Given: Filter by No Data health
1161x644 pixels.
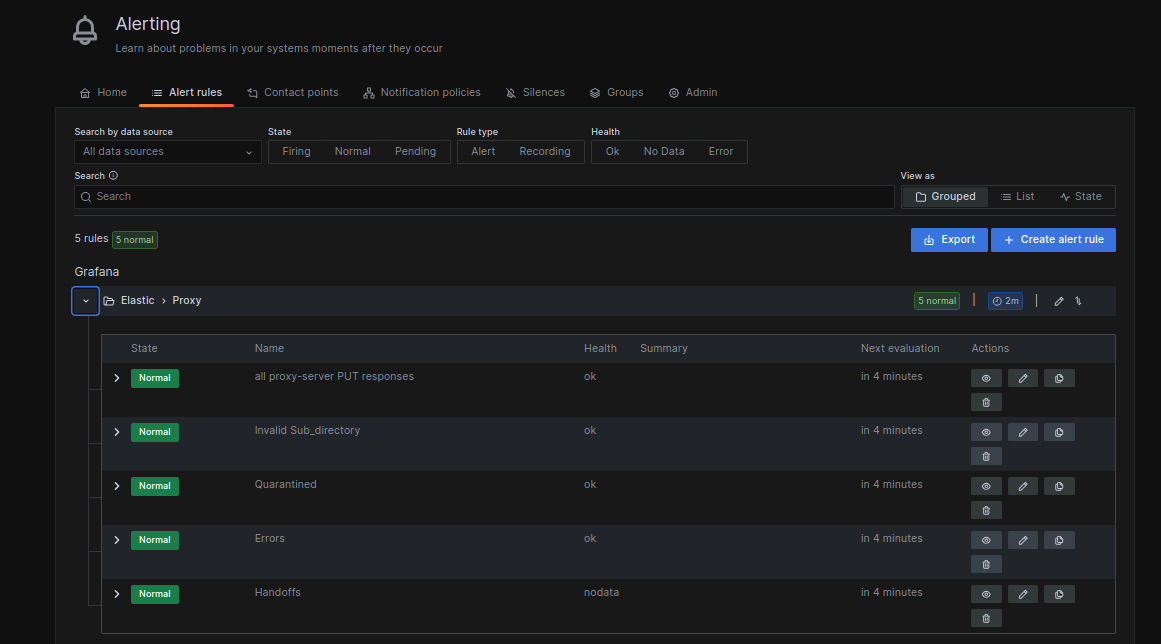Looking at the screenshot, I should click(664, 152).
